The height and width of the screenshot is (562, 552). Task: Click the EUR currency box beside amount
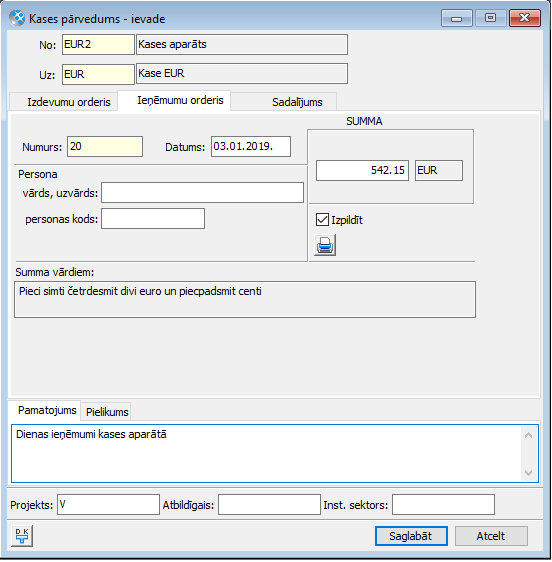coord(439,170)
